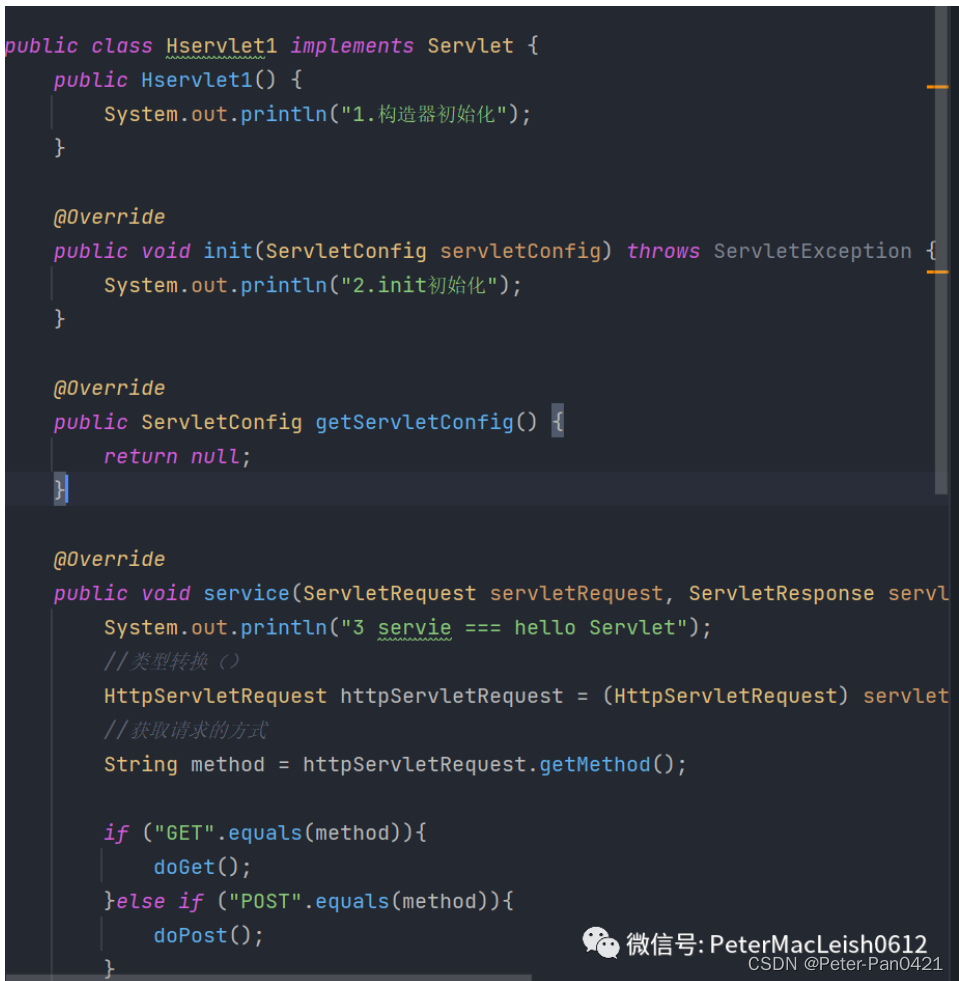Click the top orange warning stripe marker
Image resolution: width=959 pixels, height=981 pixels.
click(937, 87)
